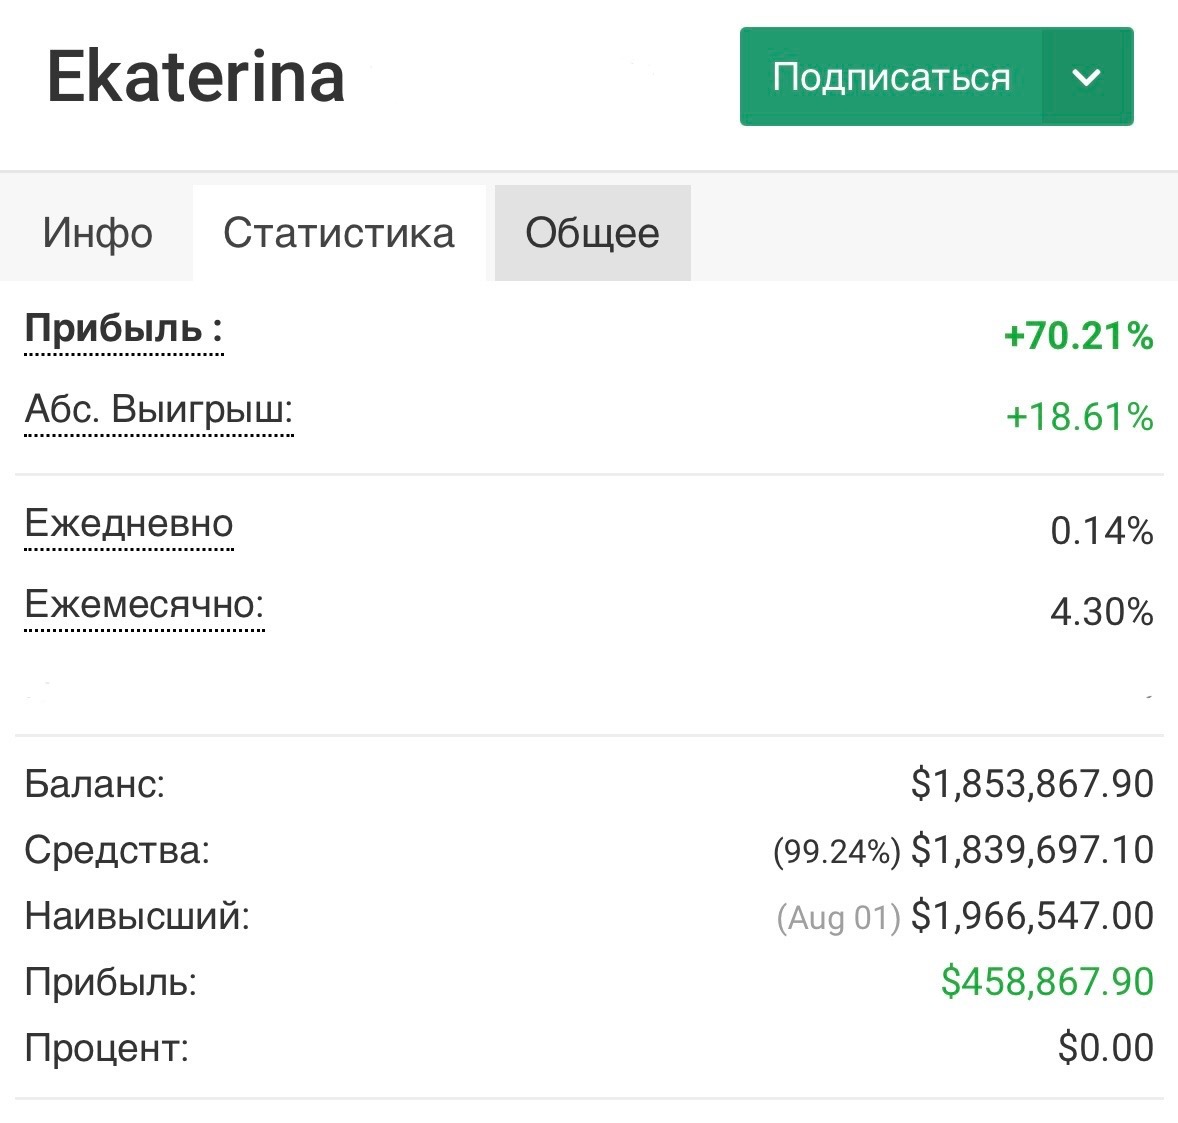Click the balance amount $1,853,867.90

coord(1032,784)
